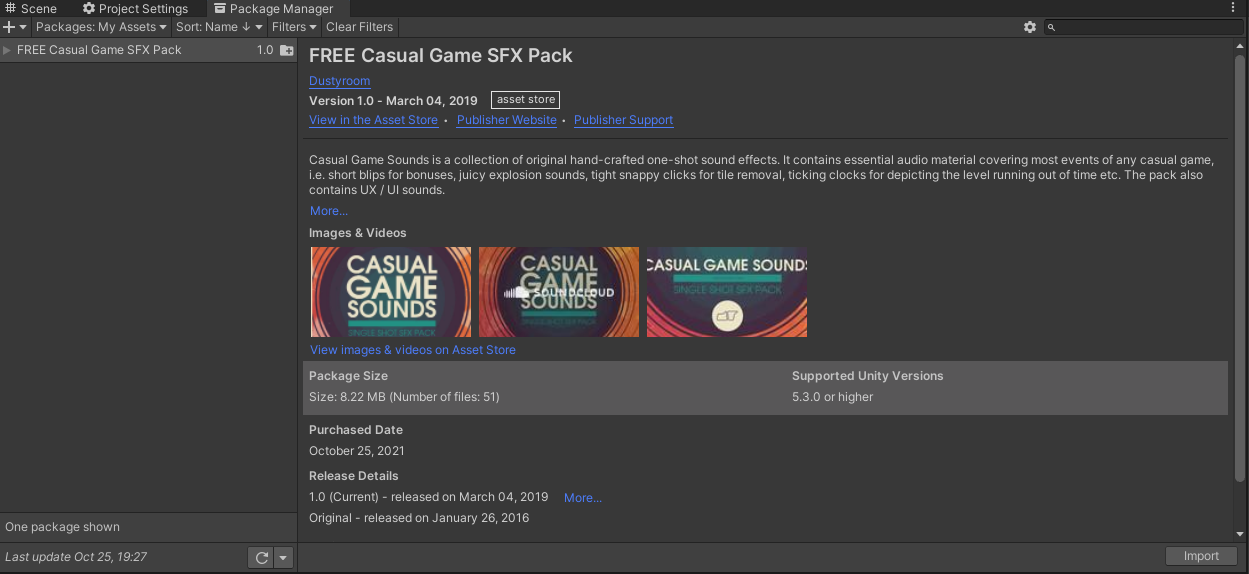
Task: Open the Filters dropdown
Action: pos(294,27)
